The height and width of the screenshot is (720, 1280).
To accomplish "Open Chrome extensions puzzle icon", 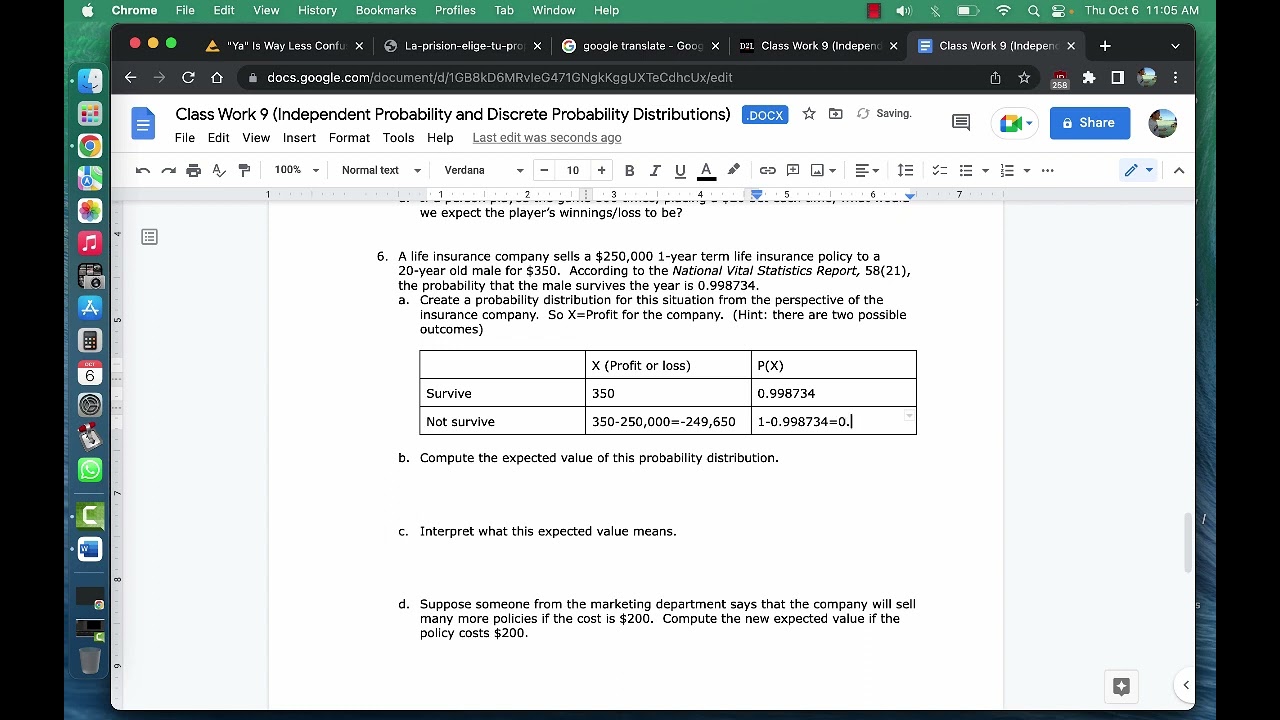I will click(x=1089, y=77).
